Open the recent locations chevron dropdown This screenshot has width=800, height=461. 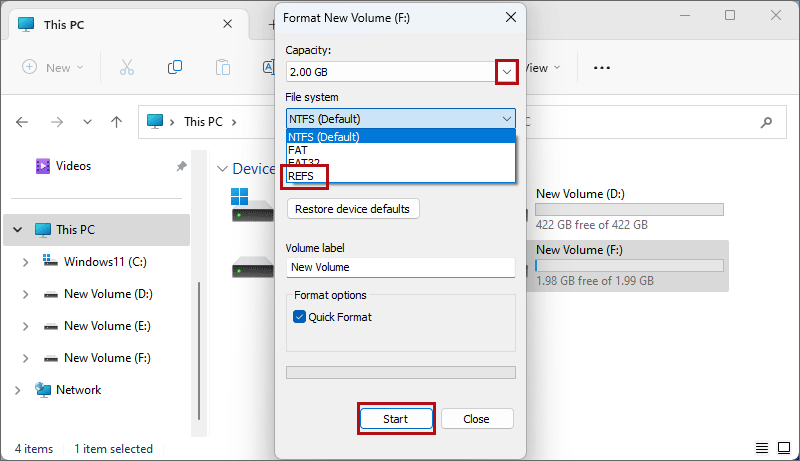pyautogui.click(x=87, y=122)
